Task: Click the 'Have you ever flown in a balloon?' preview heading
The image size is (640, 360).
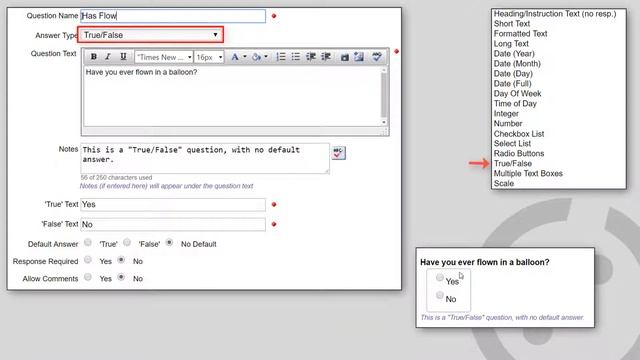Action: (x=484, y=262)
